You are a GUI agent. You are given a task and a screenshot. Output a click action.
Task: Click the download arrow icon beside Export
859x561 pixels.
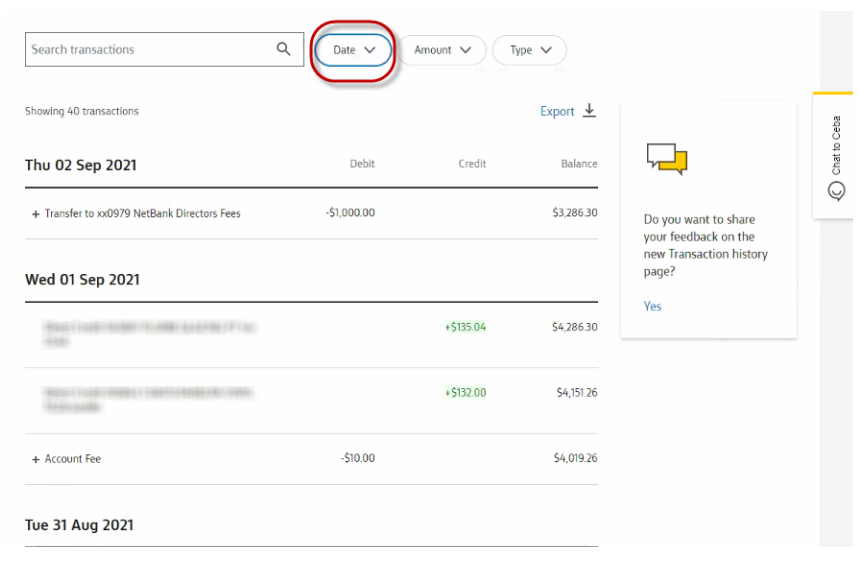coord(589,111)
